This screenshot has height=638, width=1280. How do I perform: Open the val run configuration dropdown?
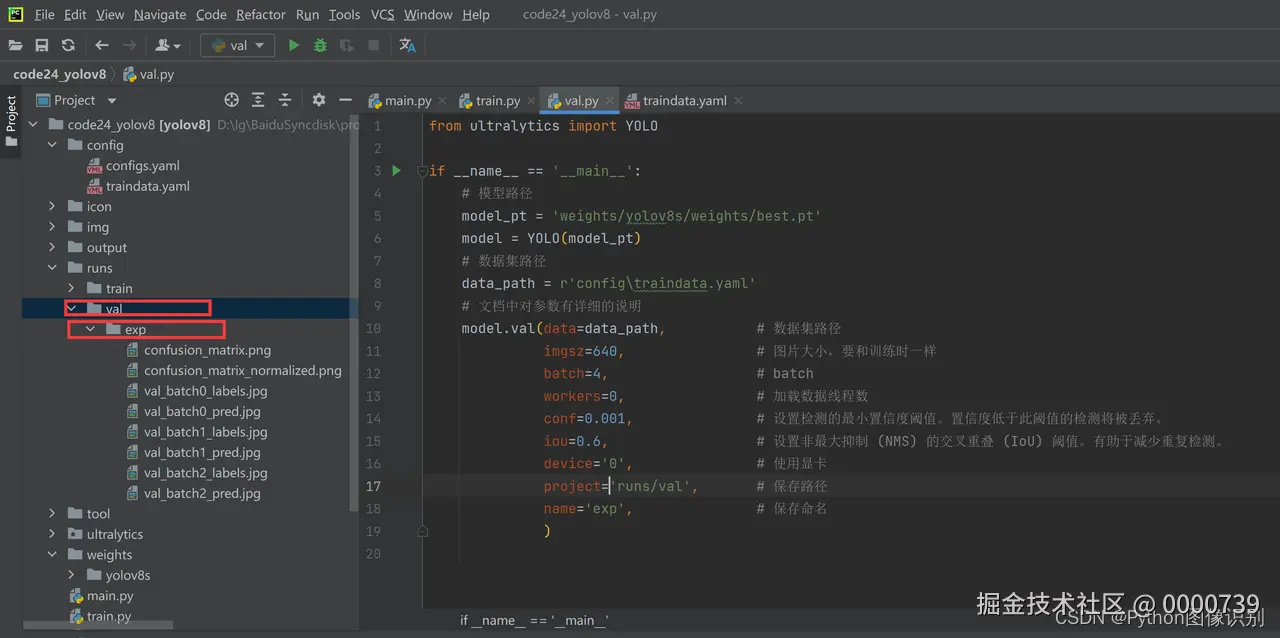[x=238, y=45]
